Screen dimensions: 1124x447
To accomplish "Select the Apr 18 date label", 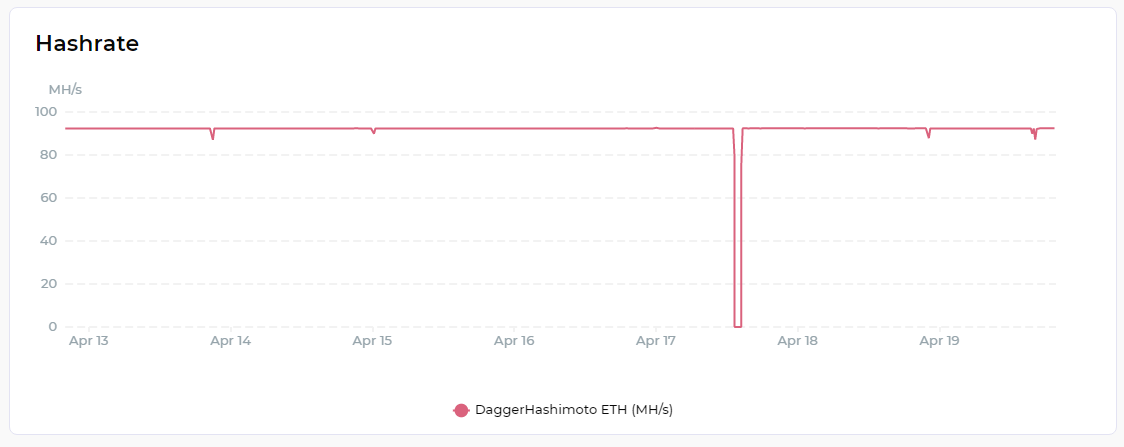I will (x=797, y=341).
